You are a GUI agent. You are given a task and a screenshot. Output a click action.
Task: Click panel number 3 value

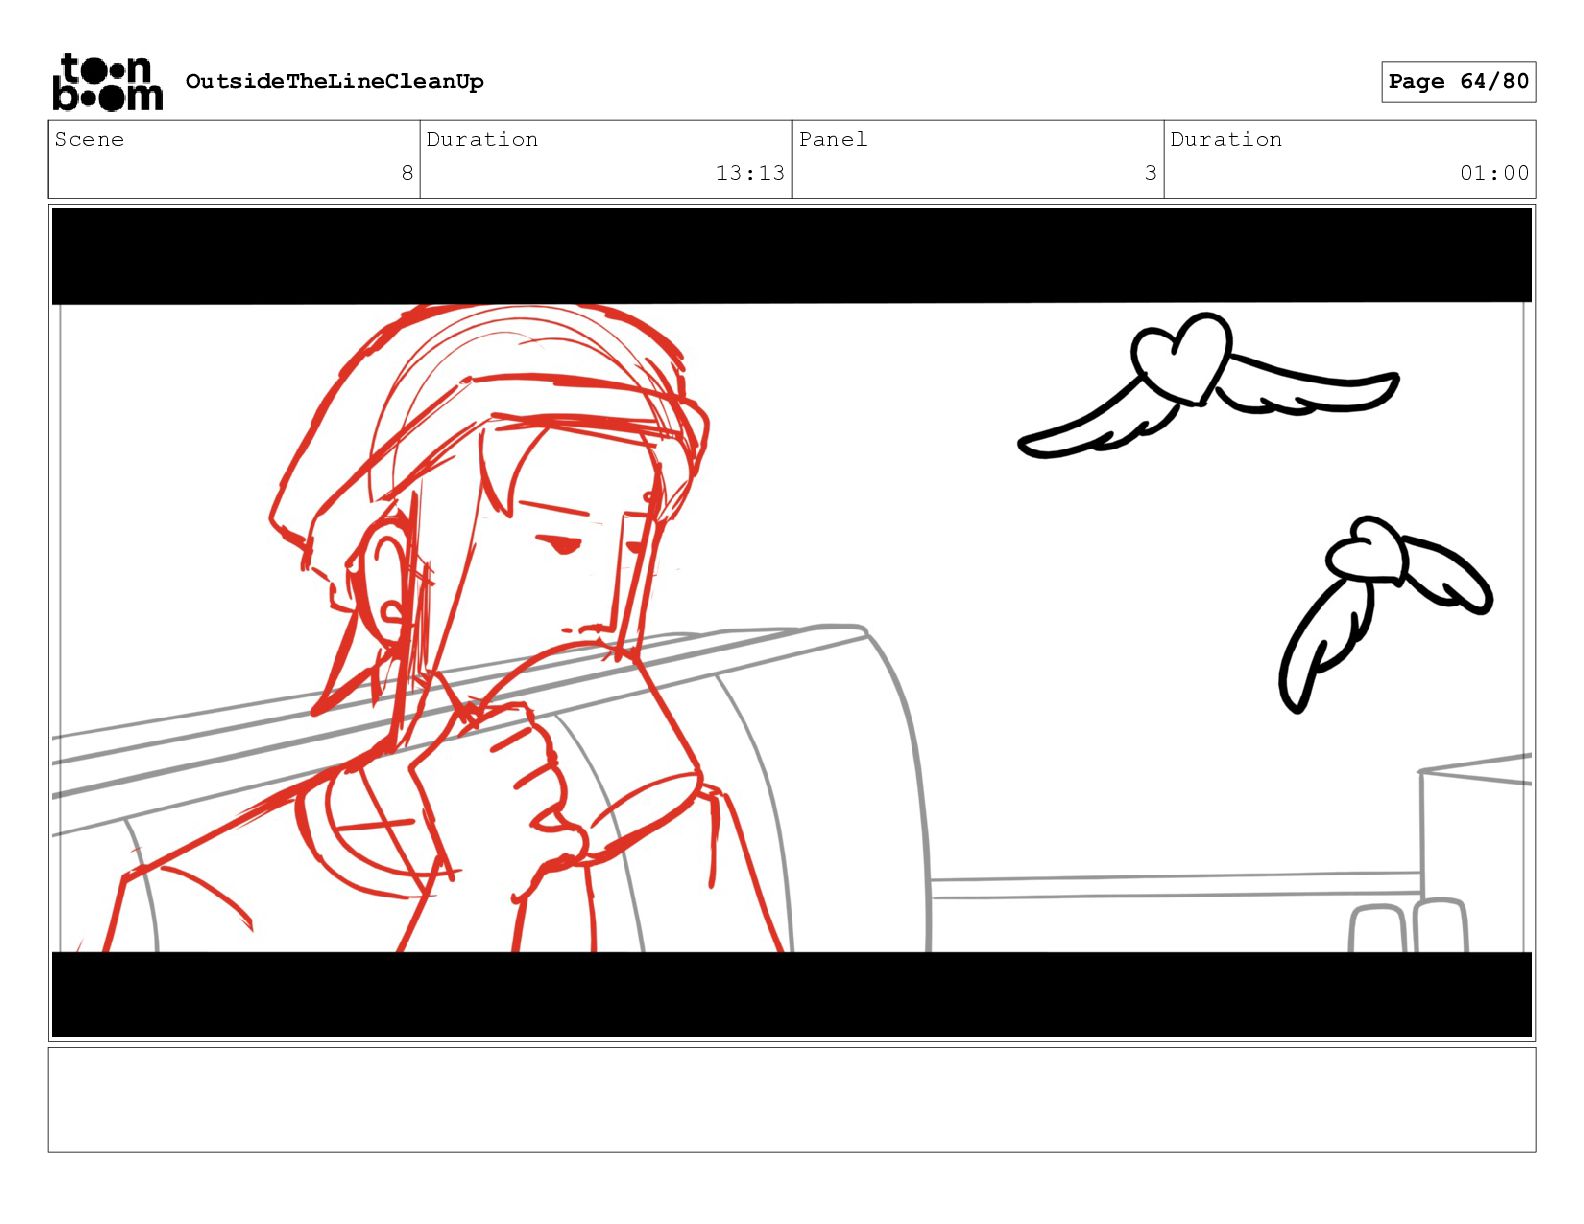pyautogui.click(x=1151, y=173)
